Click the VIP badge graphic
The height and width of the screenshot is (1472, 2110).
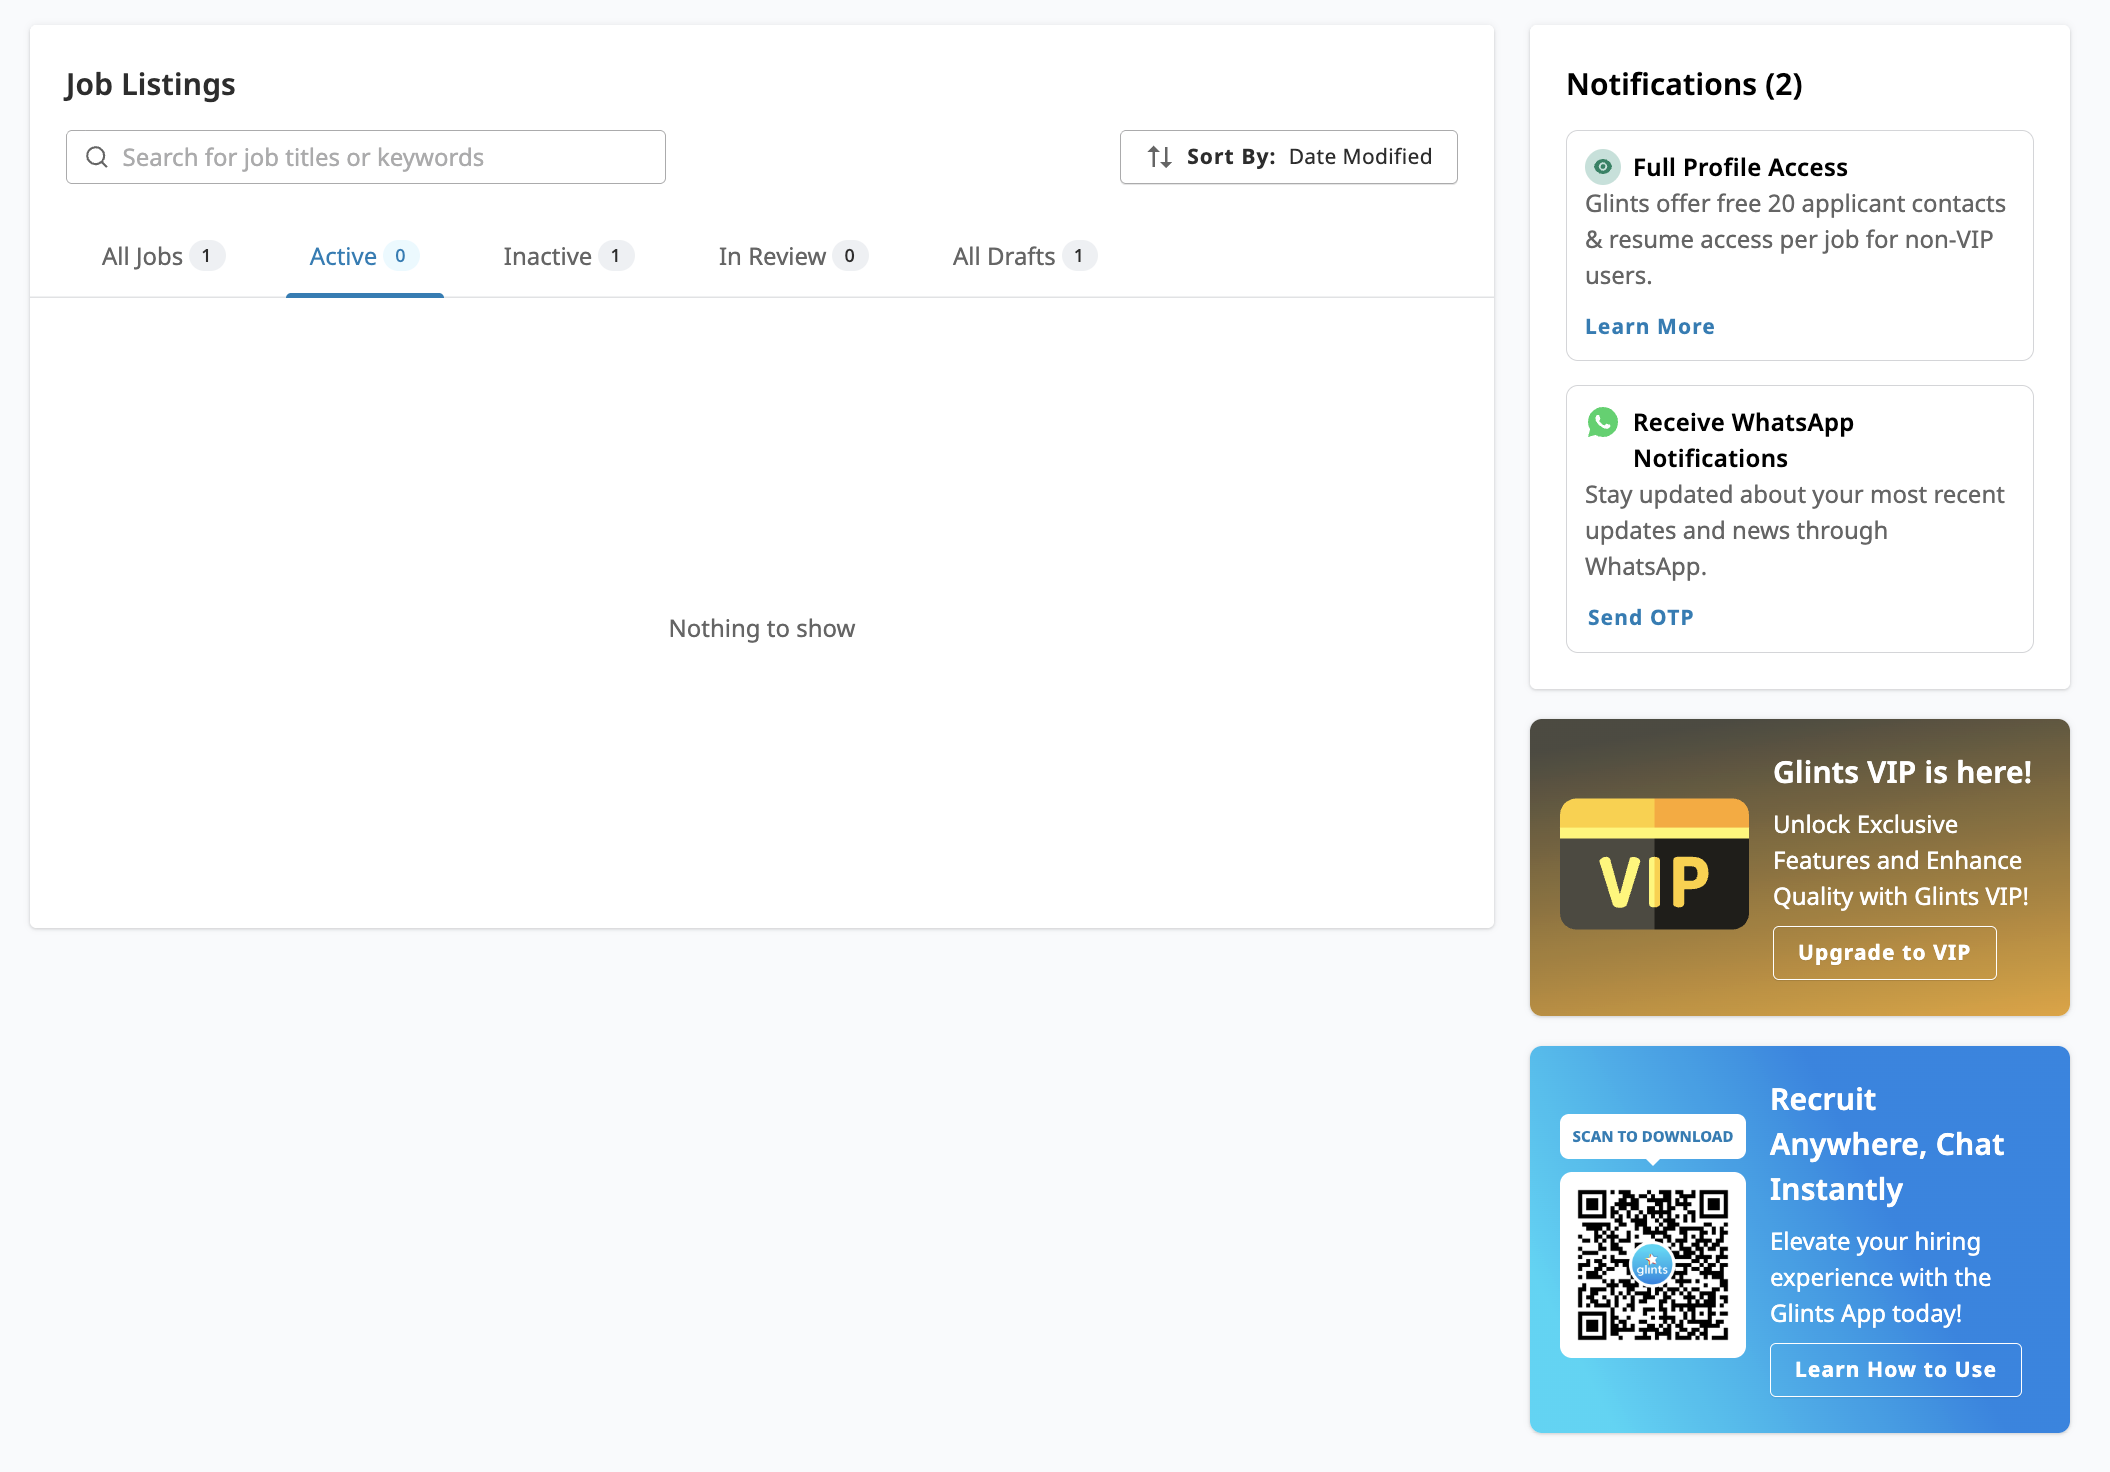pyautogui.click(x=1654, y=864)
